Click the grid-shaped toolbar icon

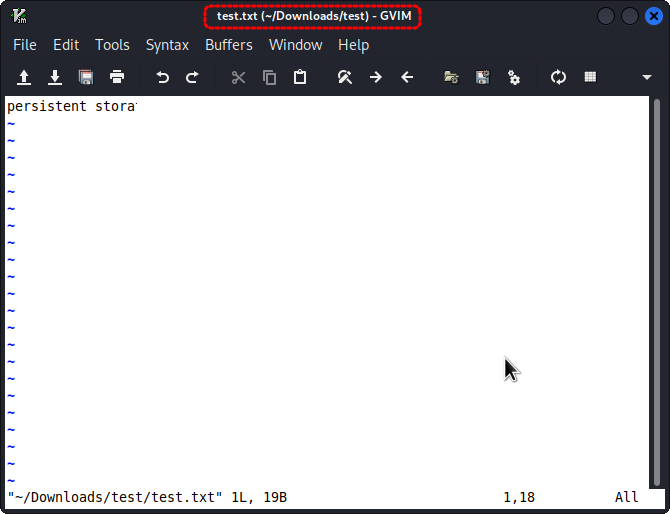coord(590,77)
